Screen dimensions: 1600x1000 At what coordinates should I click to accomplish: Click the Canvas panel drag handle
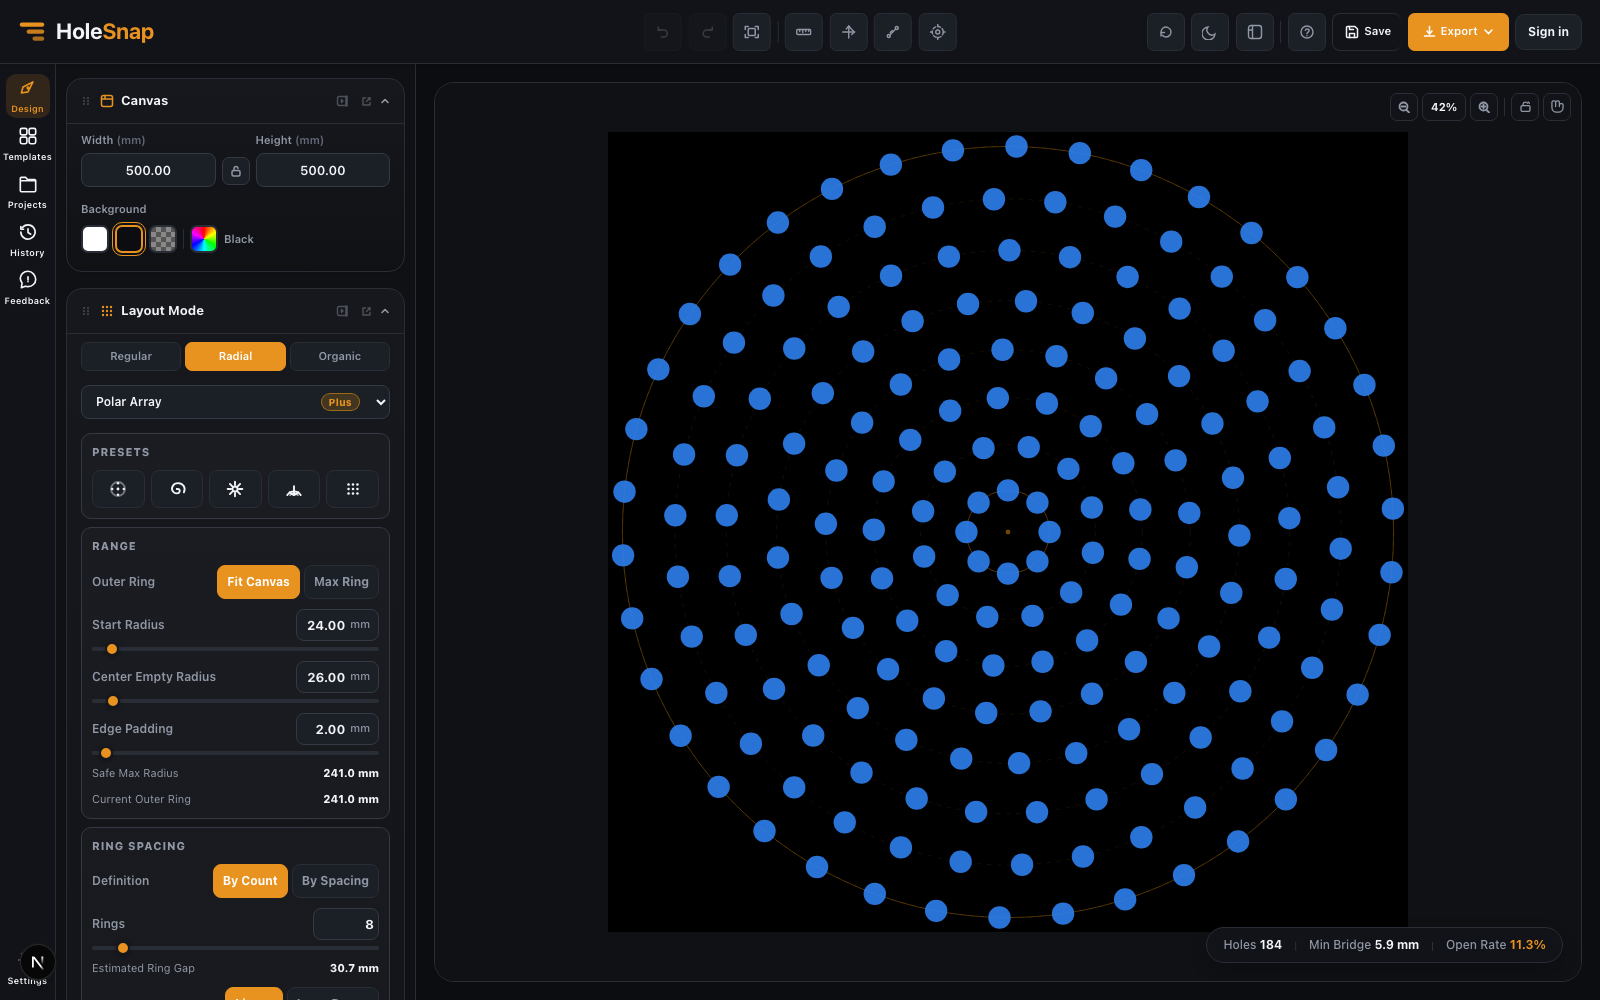pos(86,101)
